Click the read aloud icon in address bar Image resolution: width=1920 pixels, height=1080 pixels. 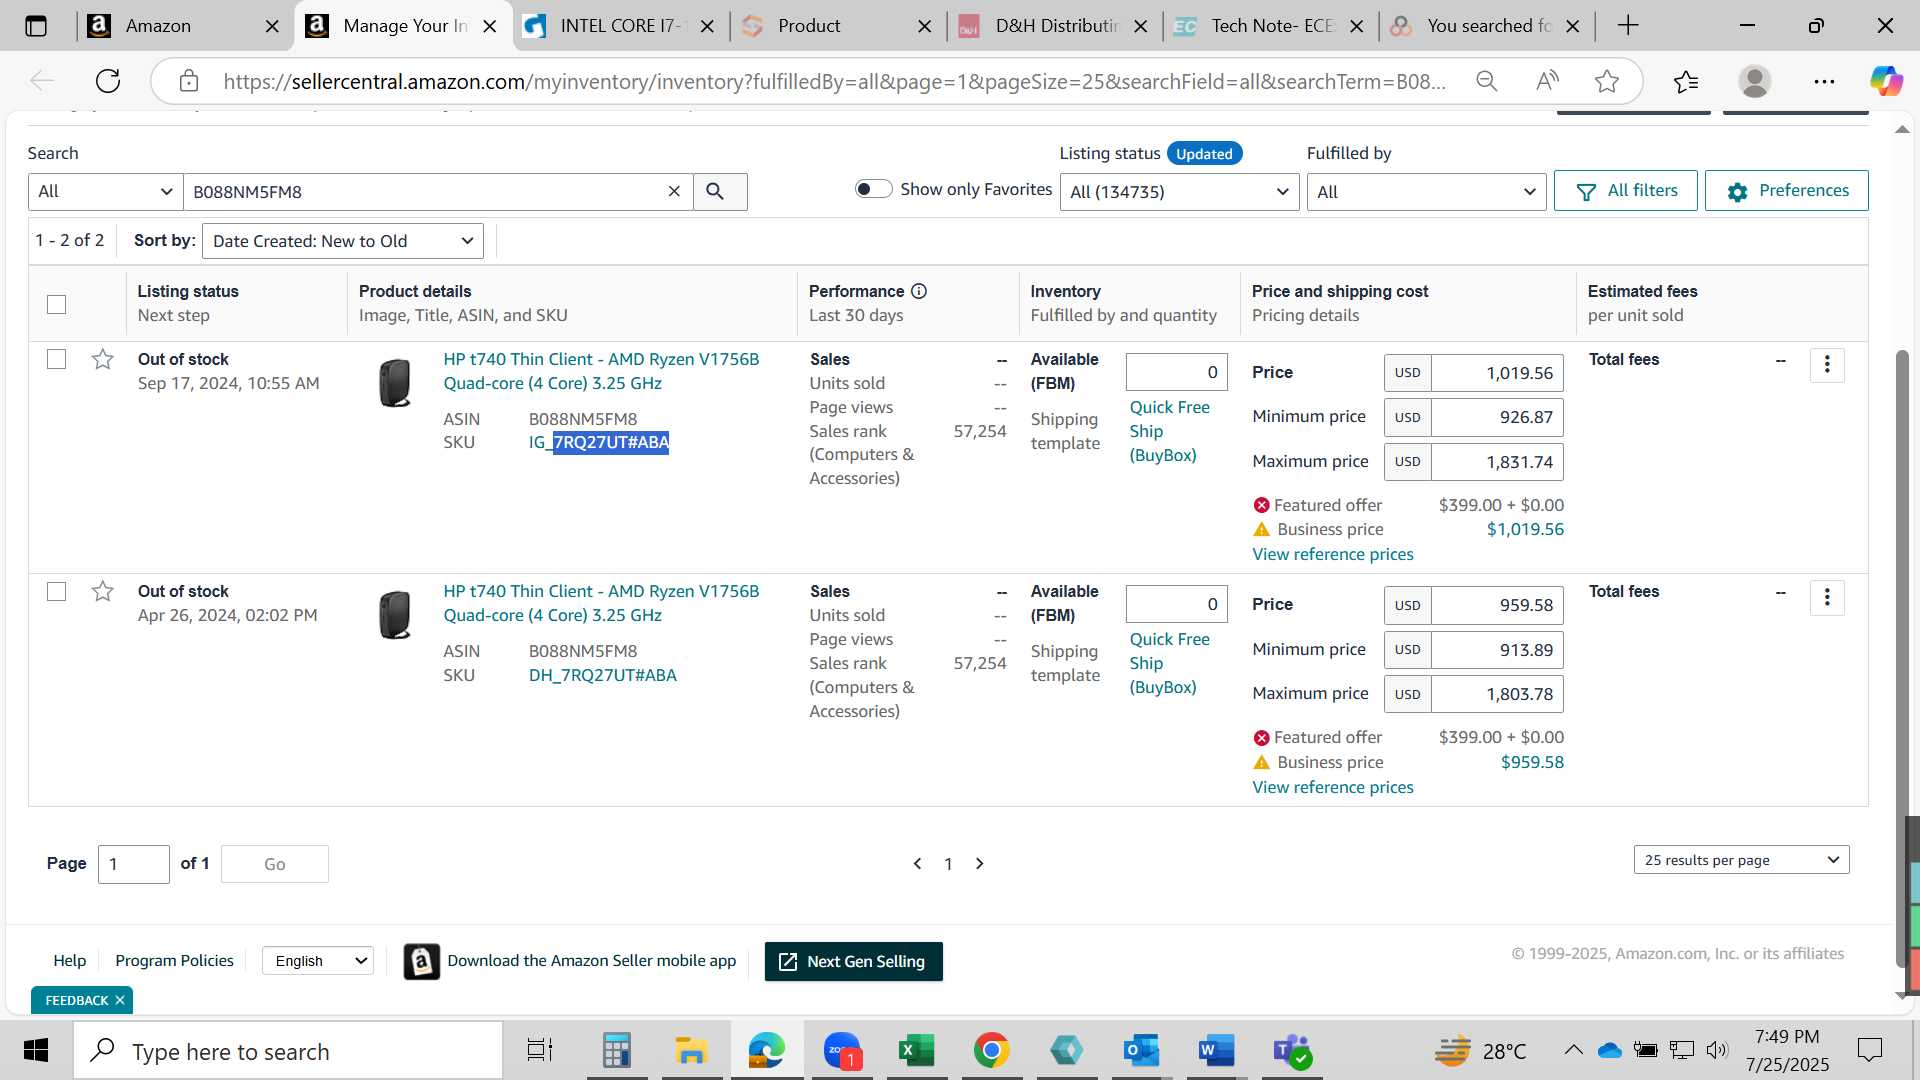pyautogui.click(x=1547, y=81)
